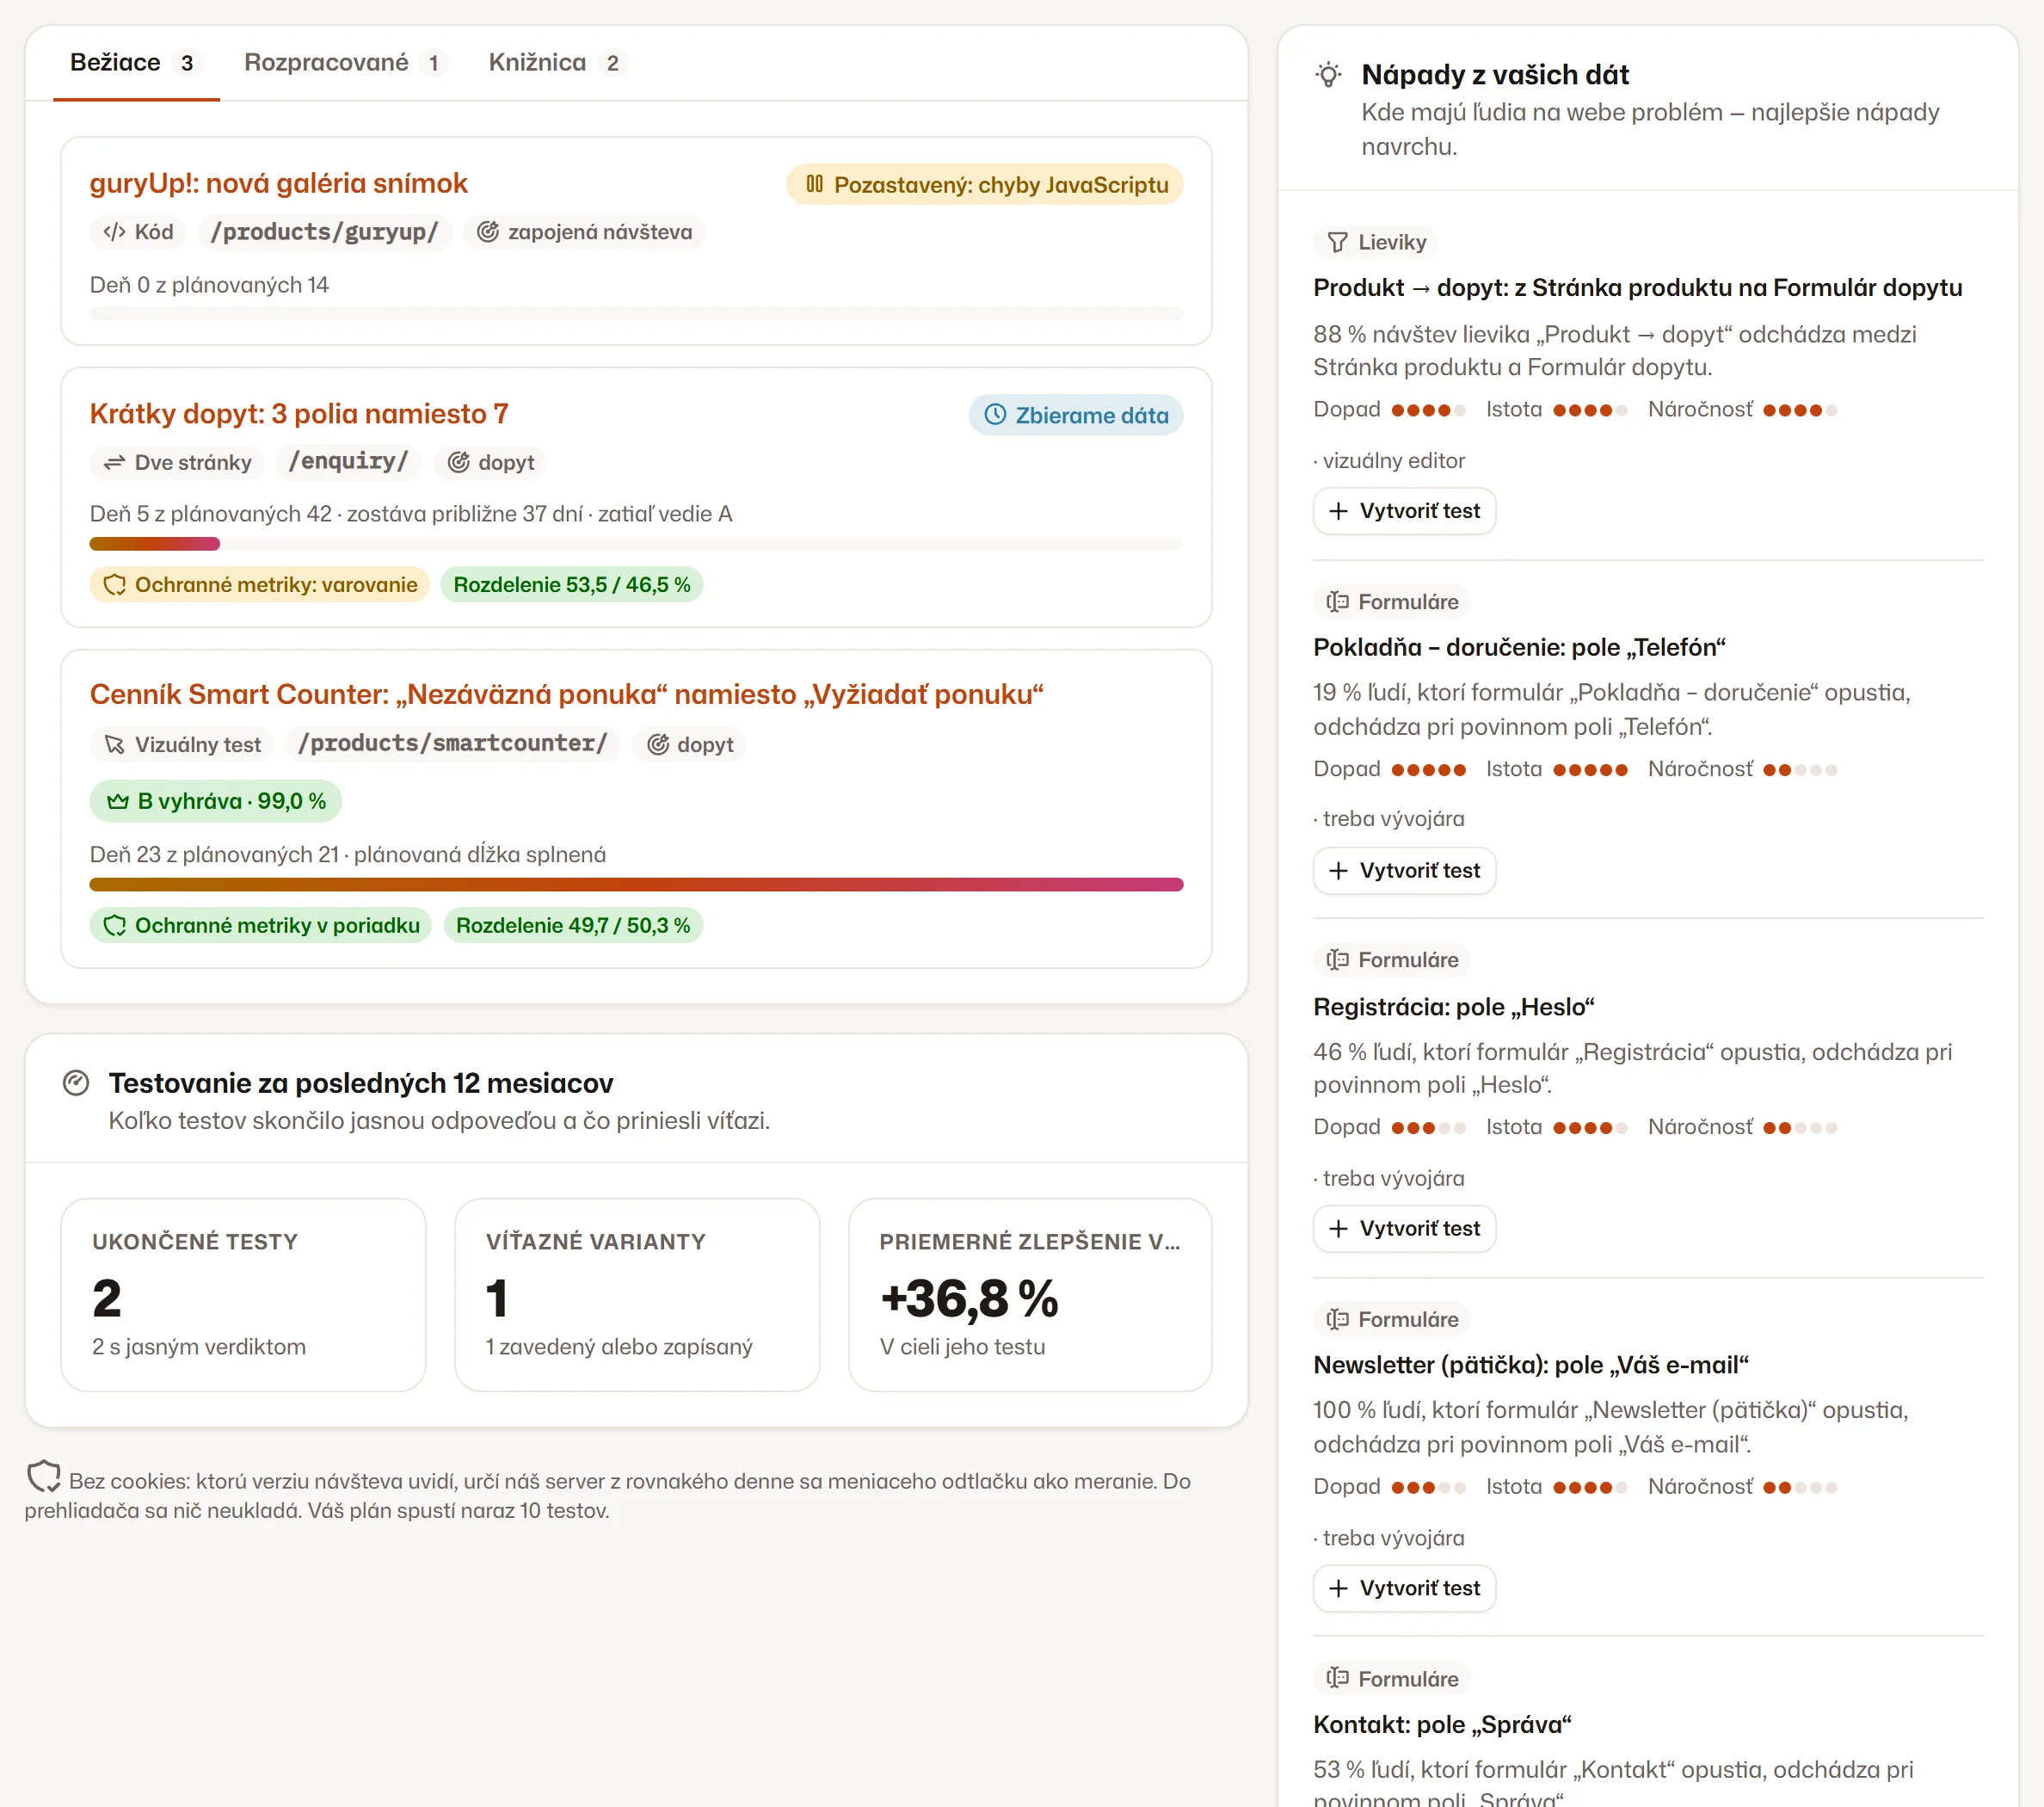
Task: Click the empty progress bar of guryUp! test
Action: [636, 314]
